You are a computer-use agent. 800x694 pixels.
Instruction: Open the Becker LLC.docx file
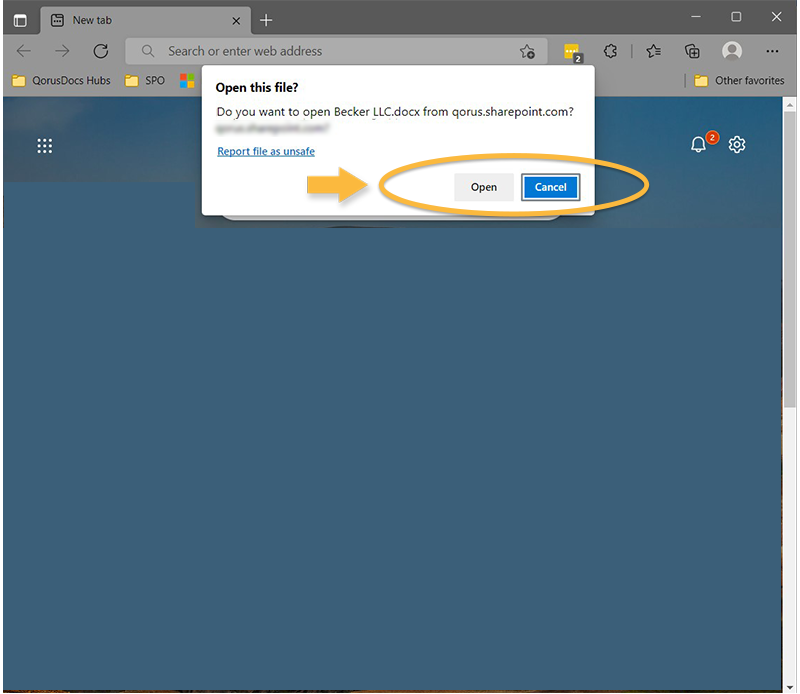click(483, 187)
